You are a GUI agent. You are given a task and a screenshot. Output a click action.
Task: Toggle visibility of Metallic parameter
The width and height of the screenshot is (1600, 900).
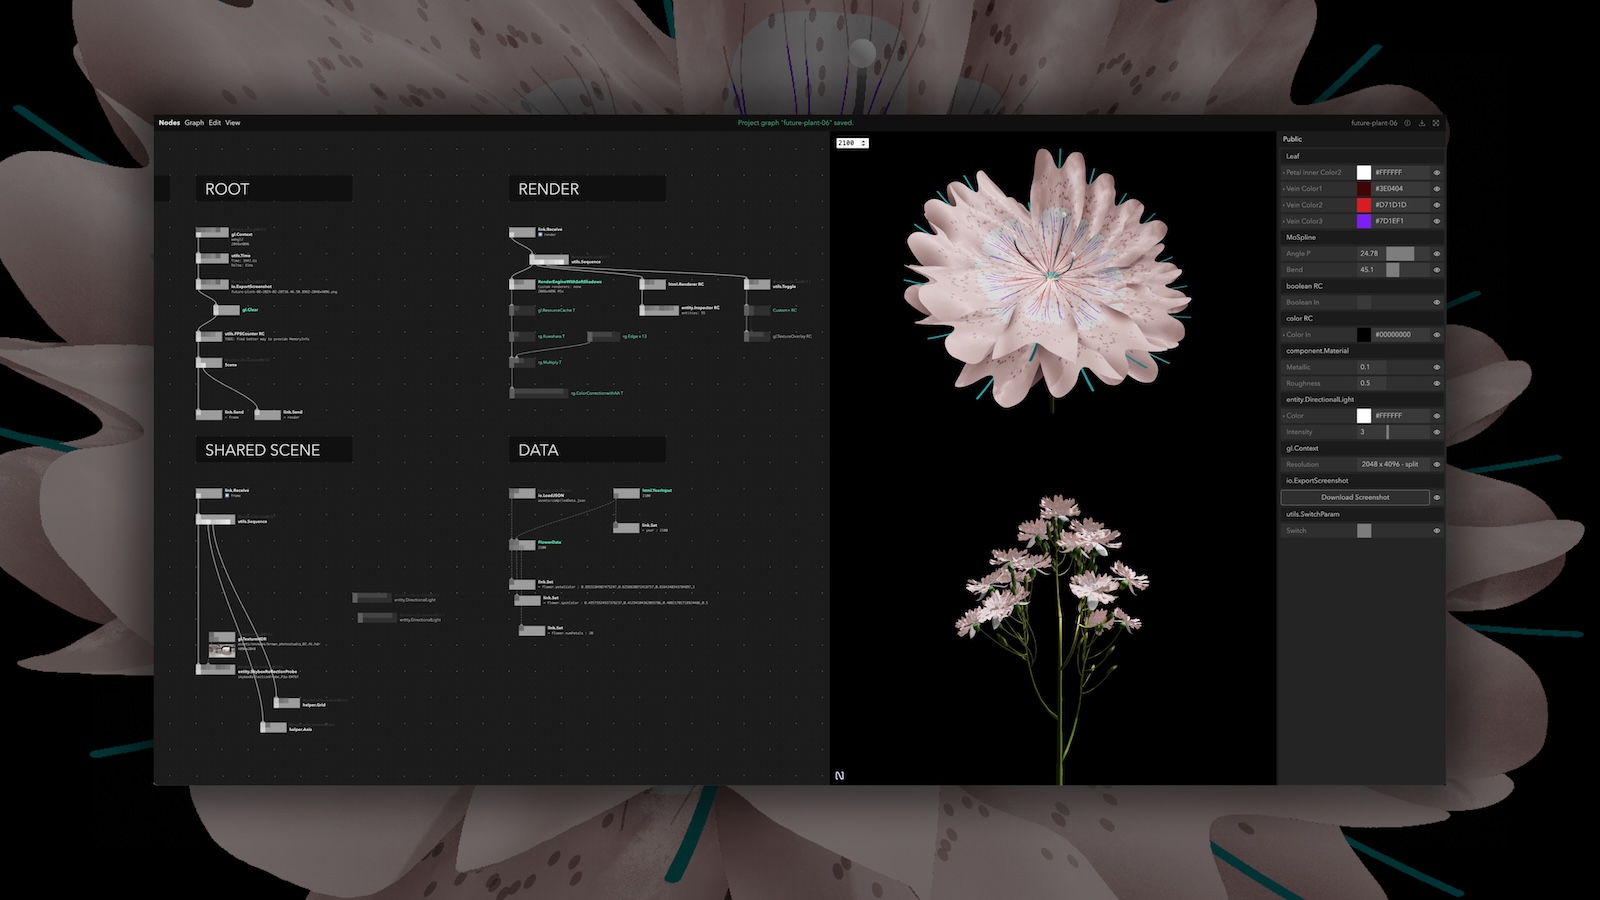click(x=1437, y=367)
